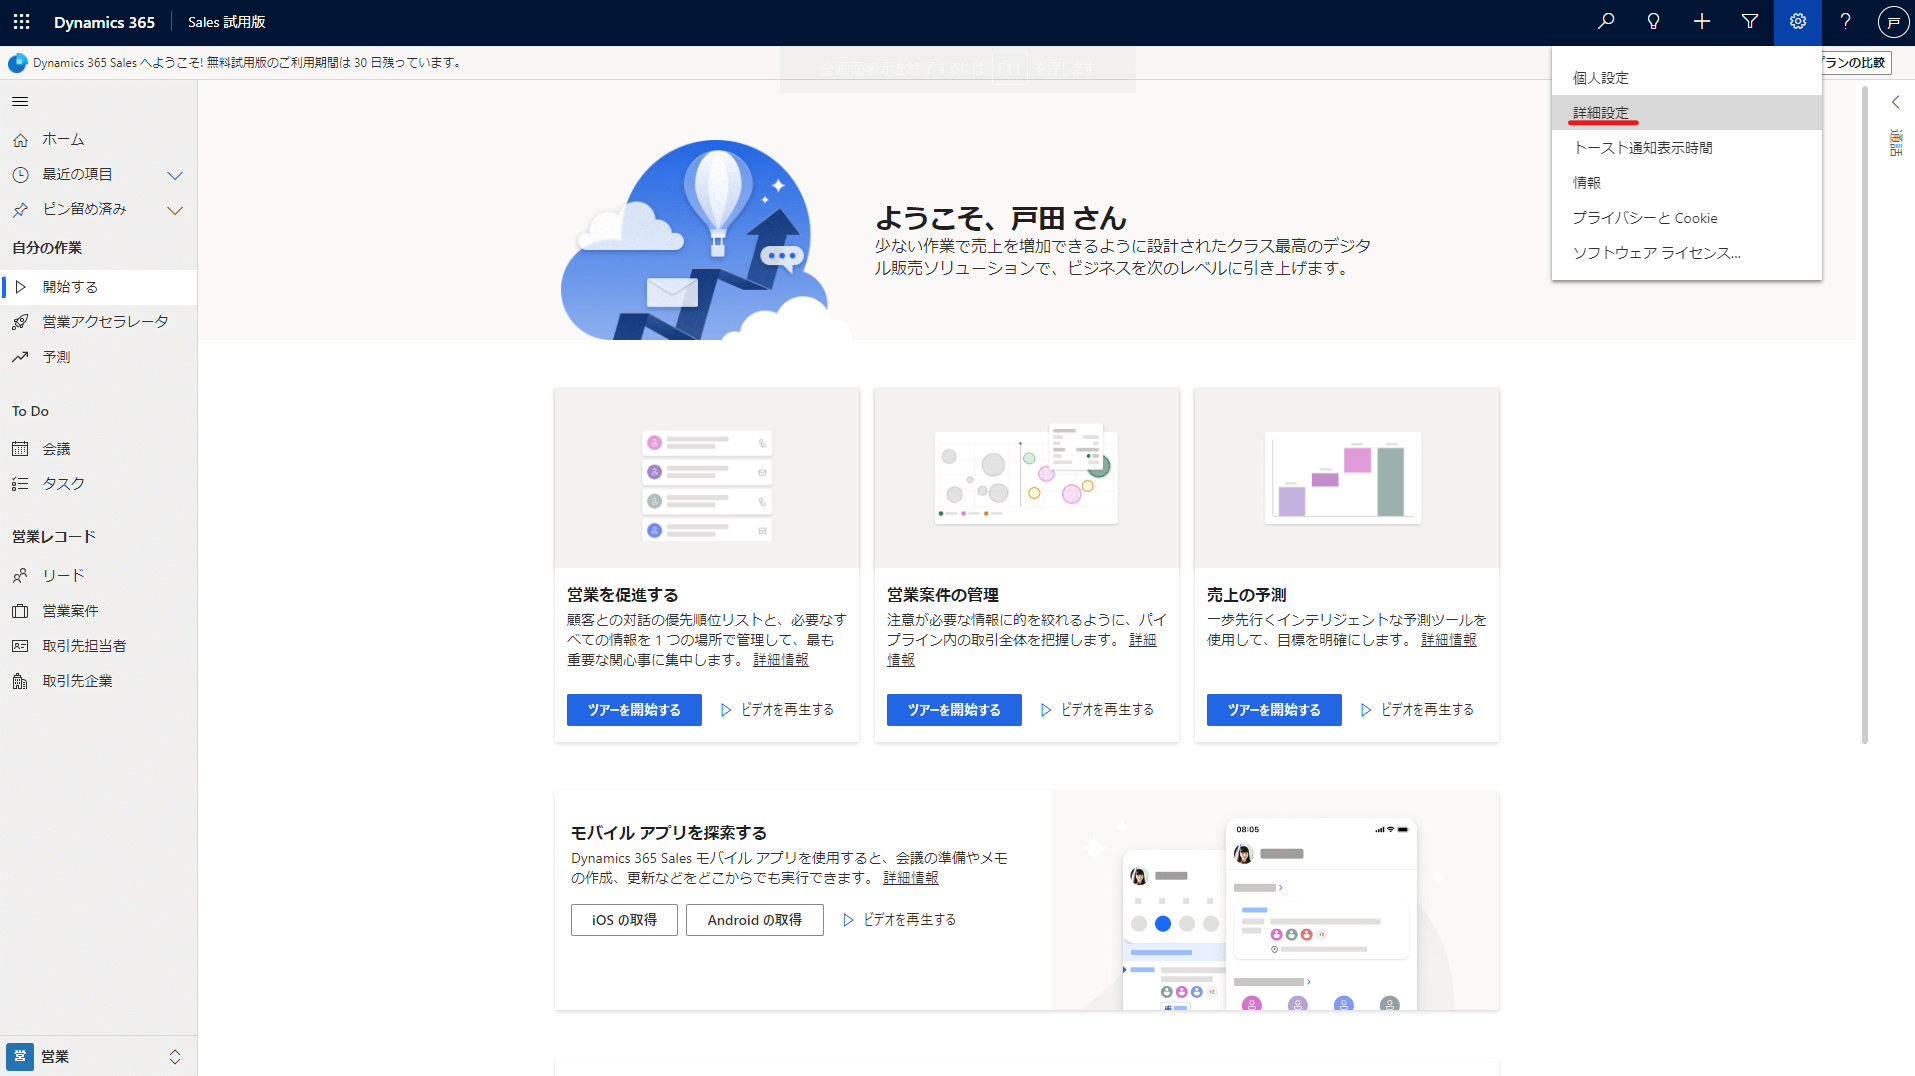Select ソフトウェア ライセンス menu entry
1915x1076 pixels.
(1686, 253)
